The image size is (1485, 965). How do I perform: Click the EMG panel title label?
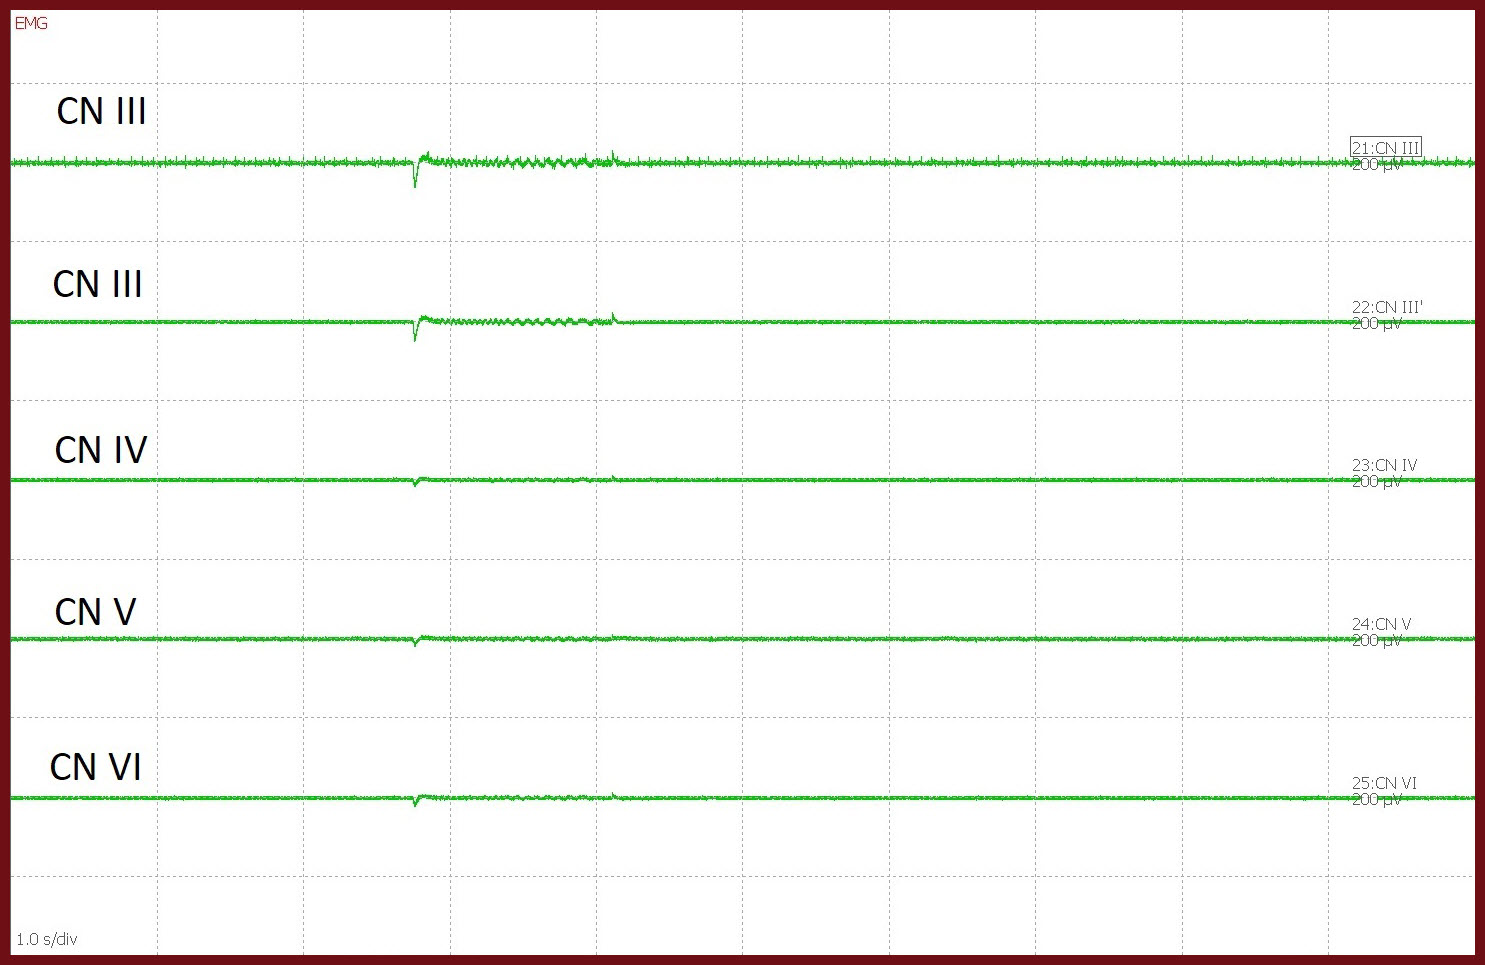click(x=31, y=23)
